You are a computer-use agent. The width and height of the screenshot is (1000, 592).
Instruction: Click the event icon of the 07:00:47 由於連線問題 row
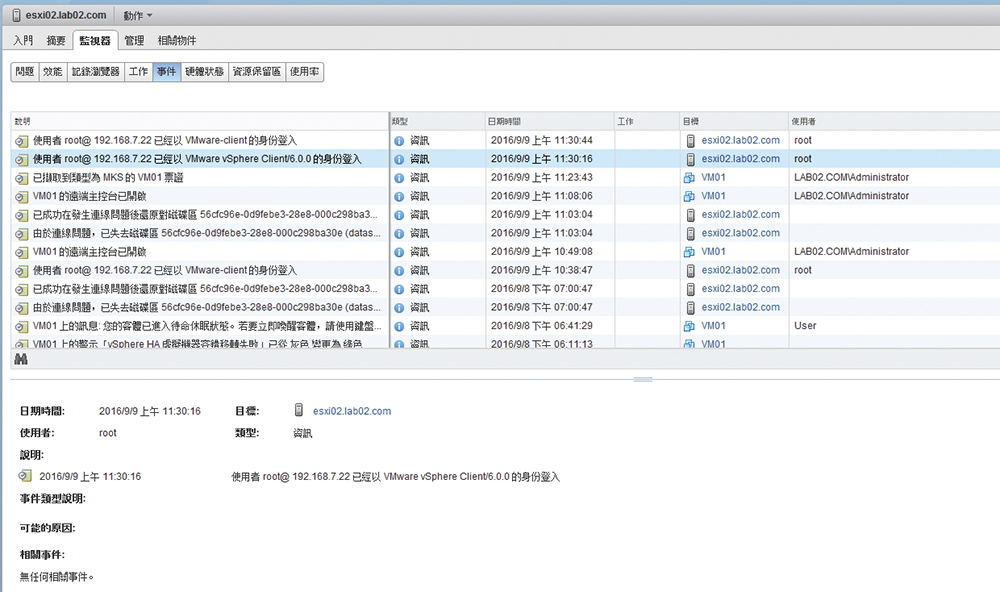(22, 308)
